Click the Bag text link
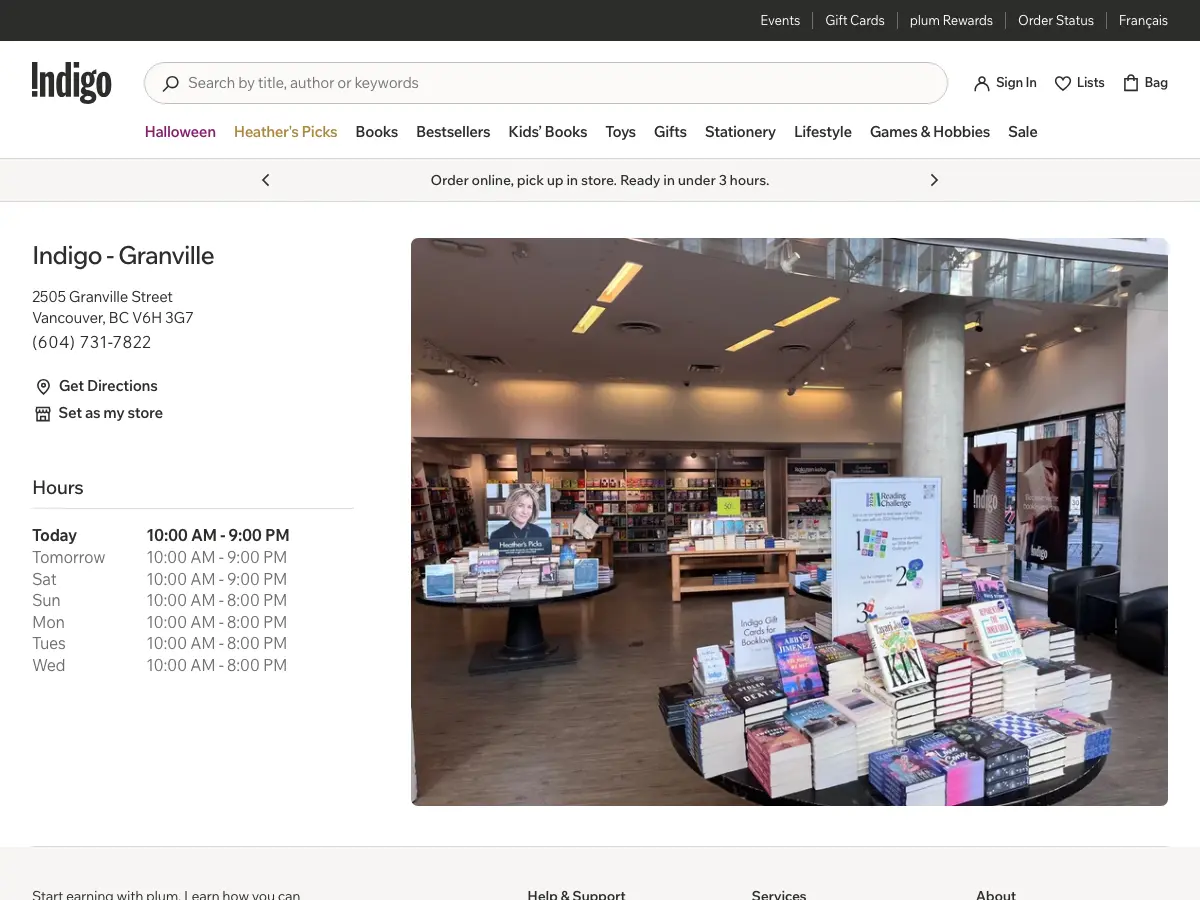The height and width of the screenshot is (900, 1200). click(1156, 83)
